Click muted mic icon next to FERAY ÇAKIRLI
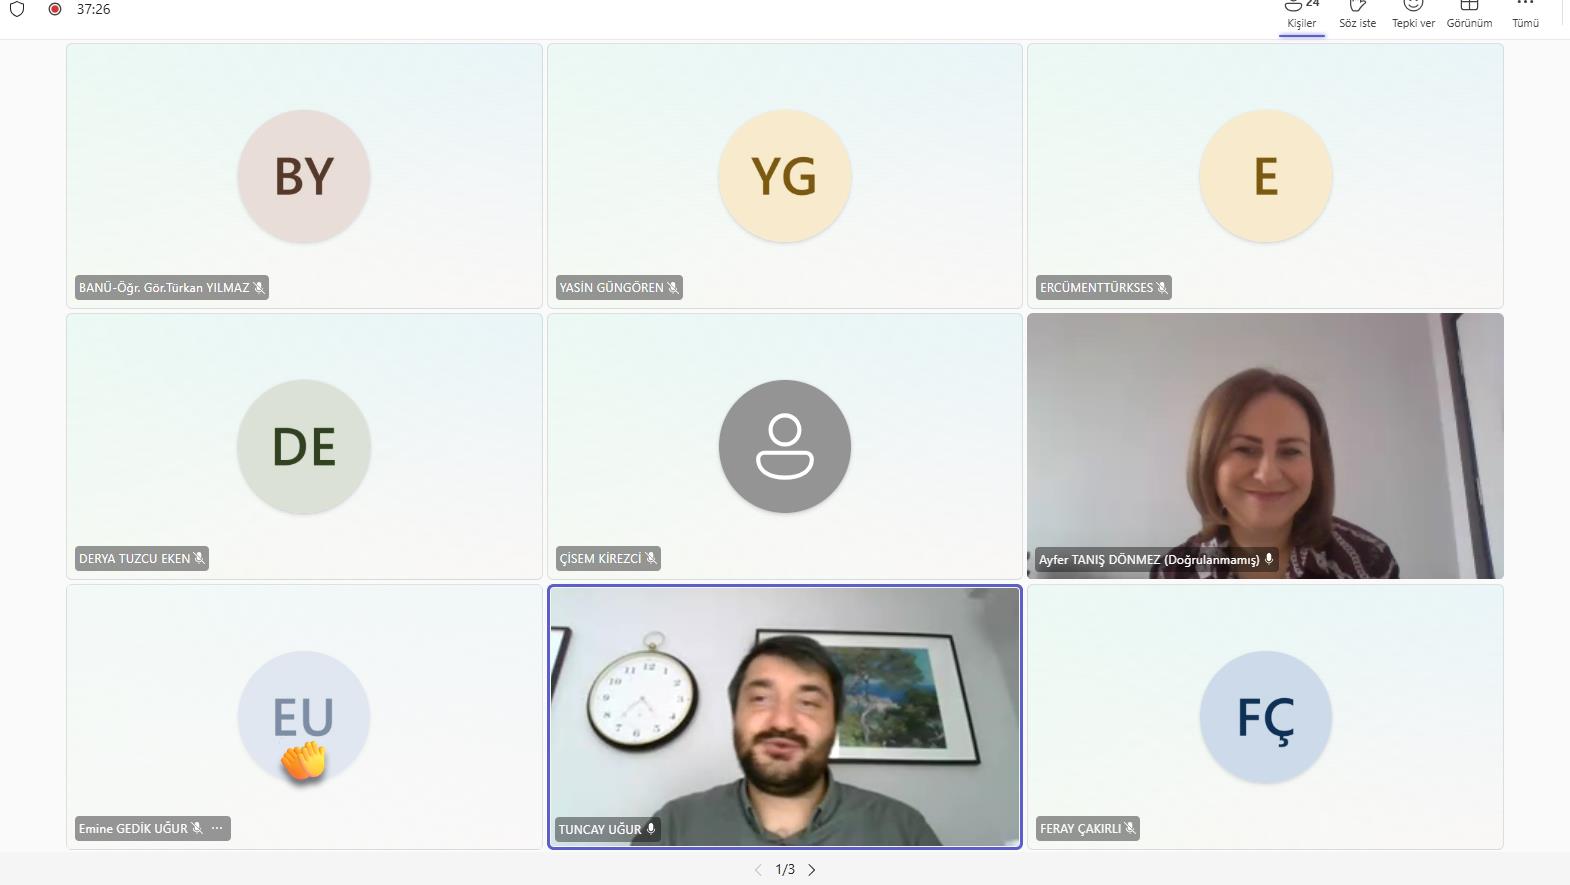This screenshot has width=1570, height=885. point(1130,828)
